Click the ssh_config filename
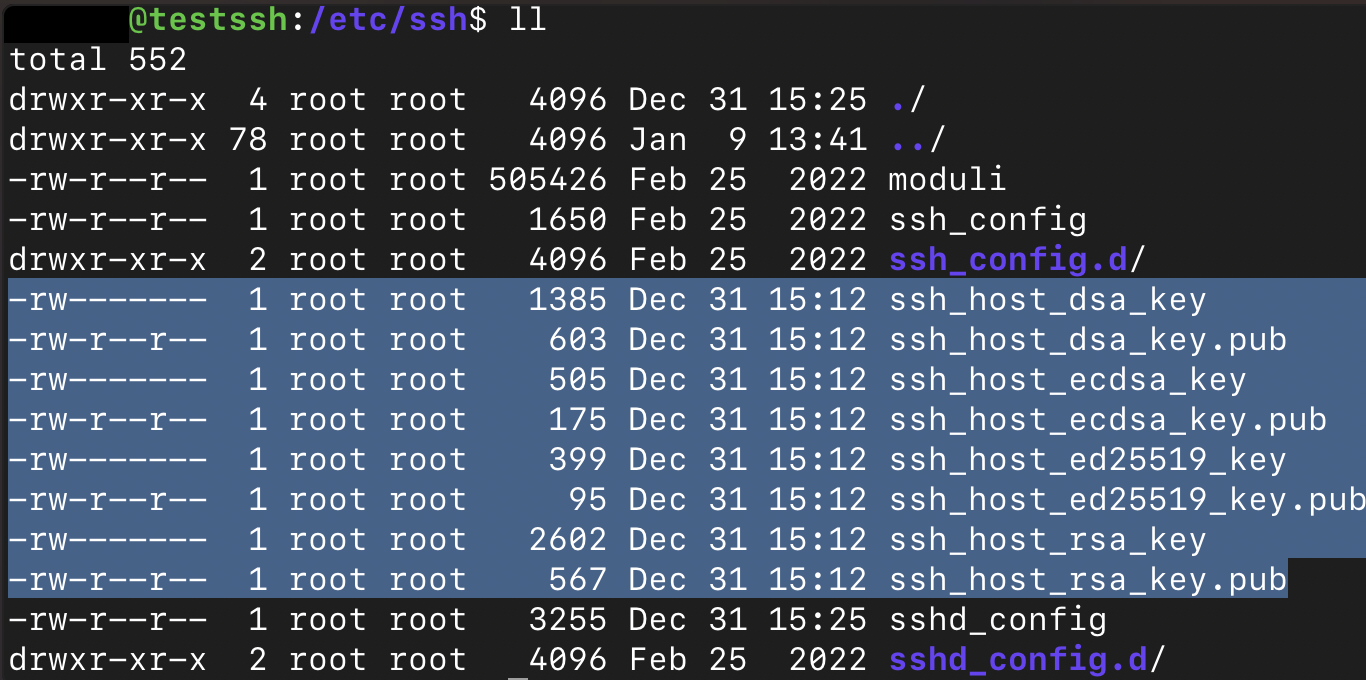 click(987, 219)
